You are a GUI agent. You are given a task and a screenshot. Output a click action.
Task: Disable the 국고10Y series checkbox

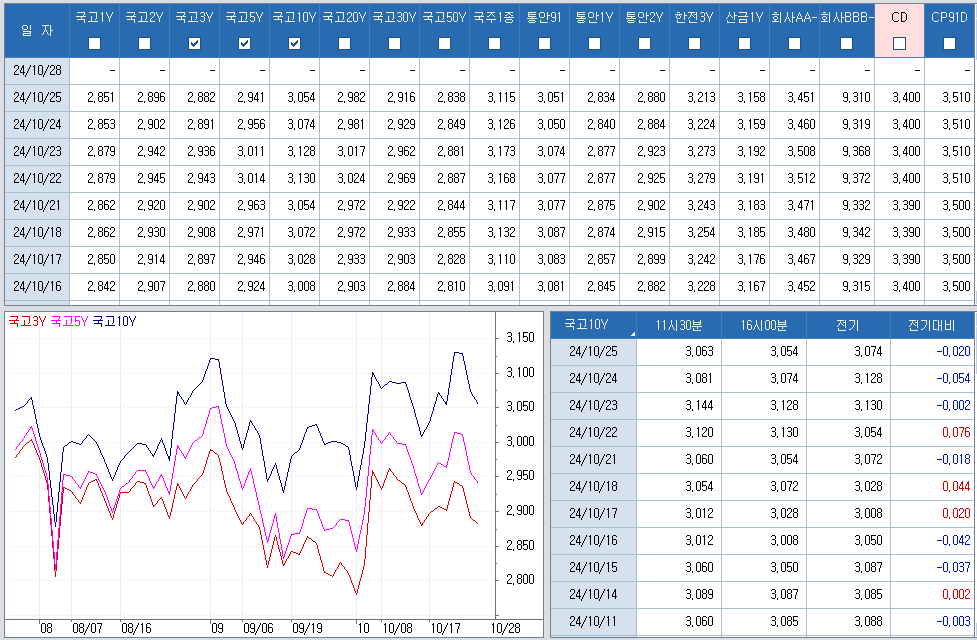tap(294, 43)
